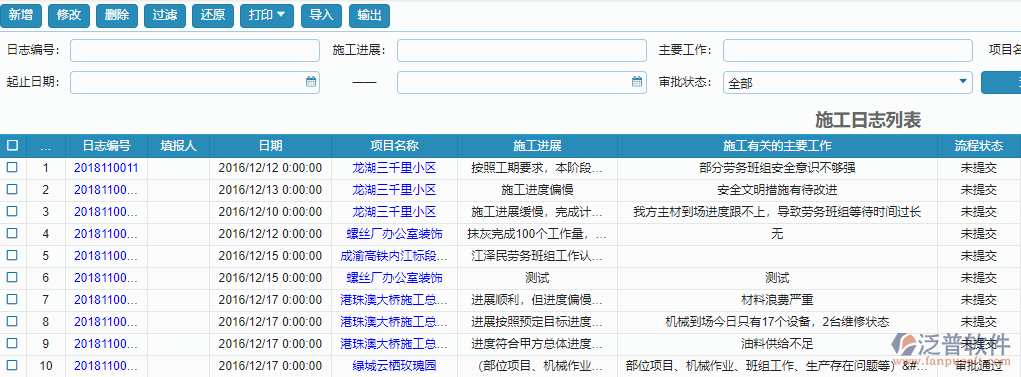
Task: Click the 还原 button
Action: [213, 16]
